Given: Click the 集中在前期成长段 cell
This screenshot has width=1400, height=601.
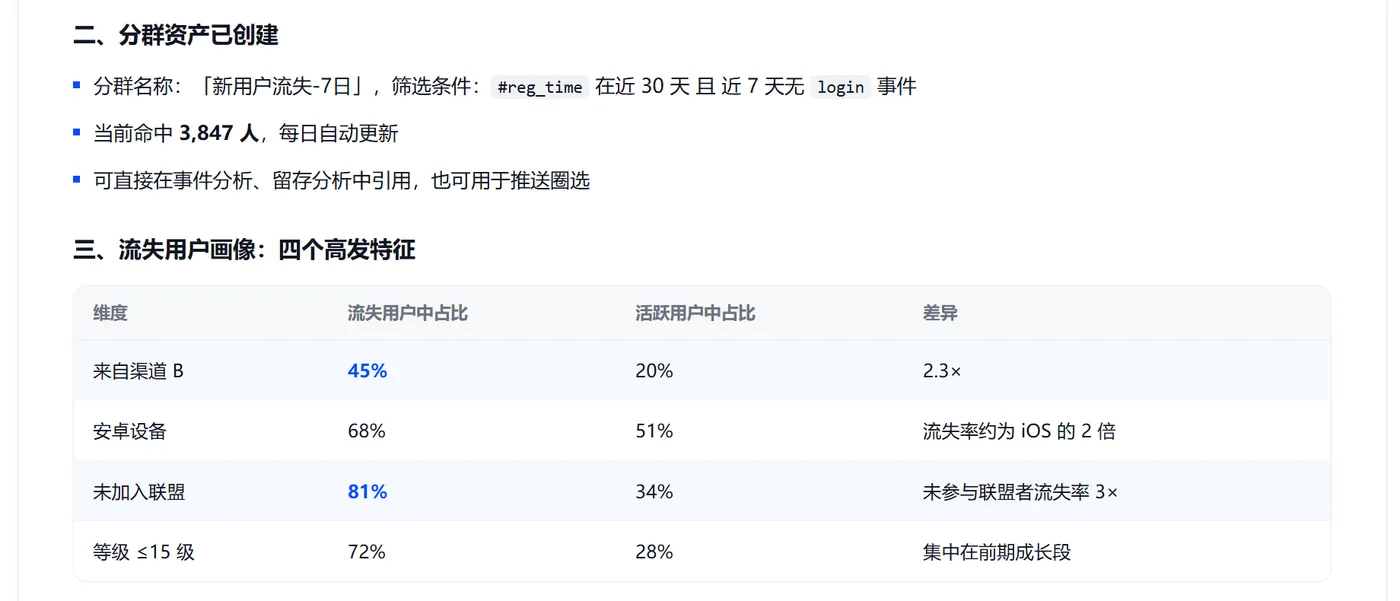Looking at the screenshot, I should click(x=996, y=552).
